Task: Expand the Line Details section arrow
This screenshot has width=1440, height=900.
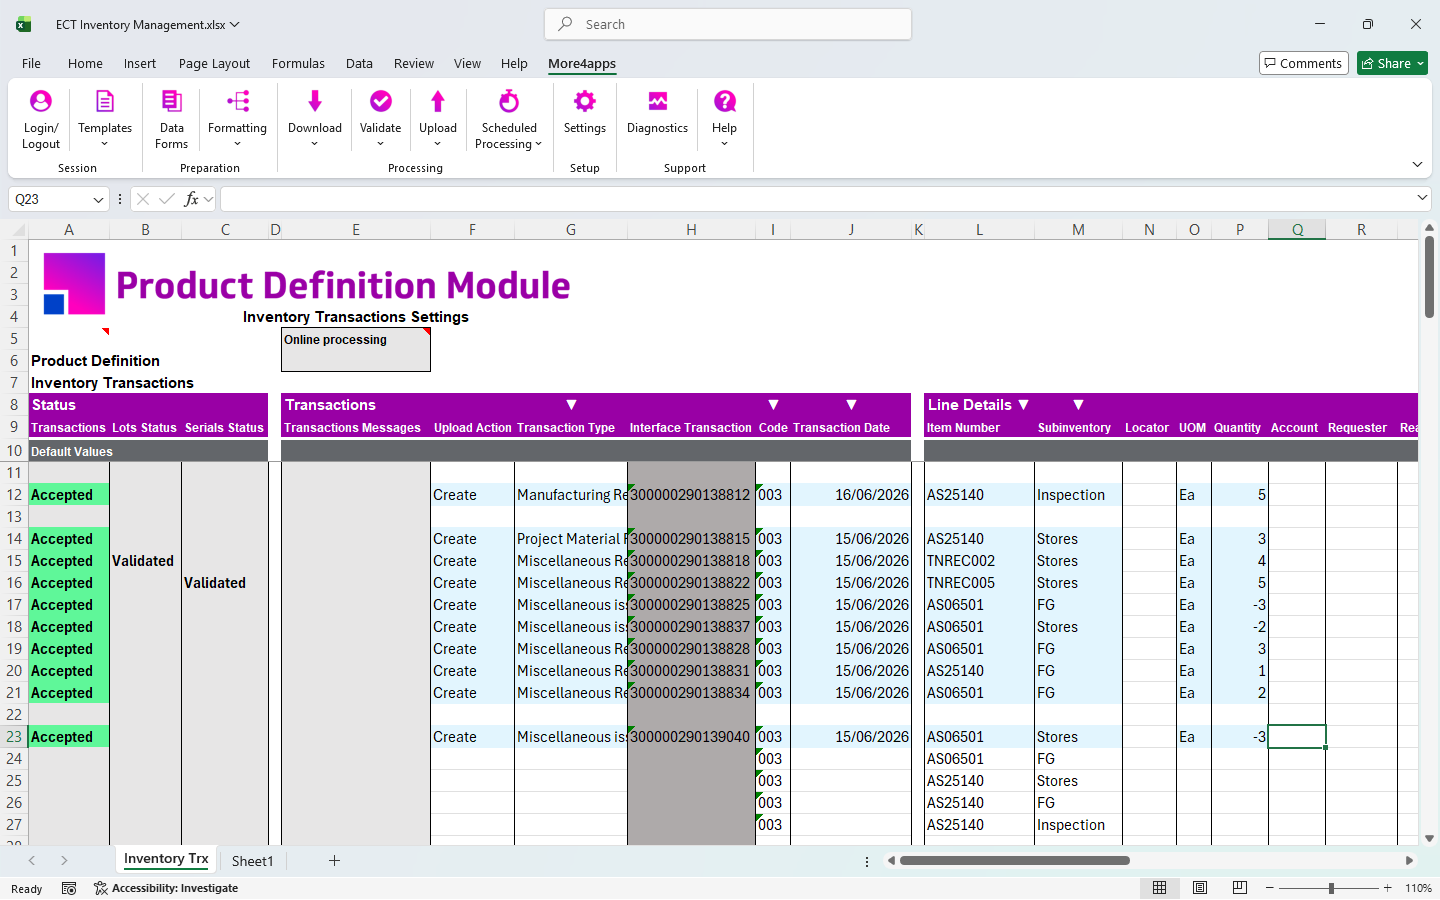Action: coord(1023,405)
